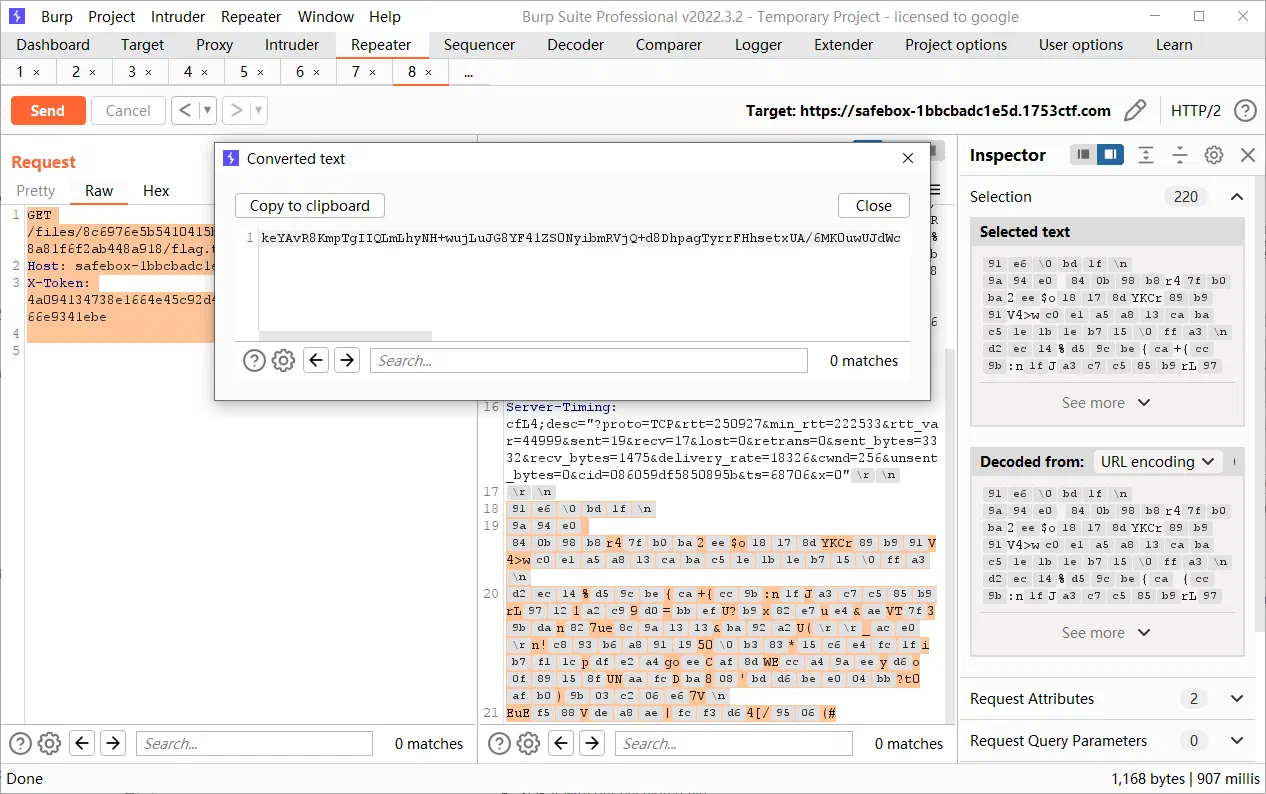Click previous match arrow below Response pane
Screen dimensions: 1266x794
tap(561, 743)
